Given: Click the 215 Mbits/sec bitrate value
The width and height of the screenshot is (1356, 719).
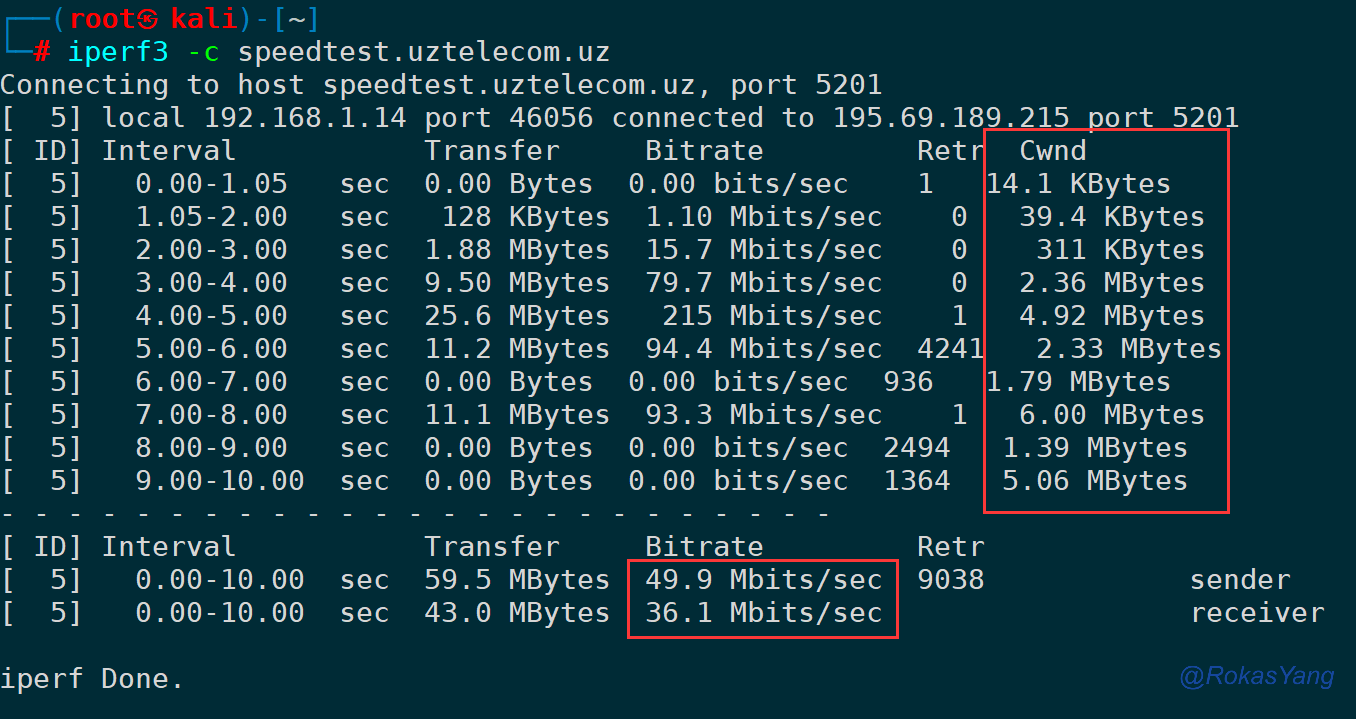Looking at the screenshot, I should pyautogui.click(x=771, y=316).
